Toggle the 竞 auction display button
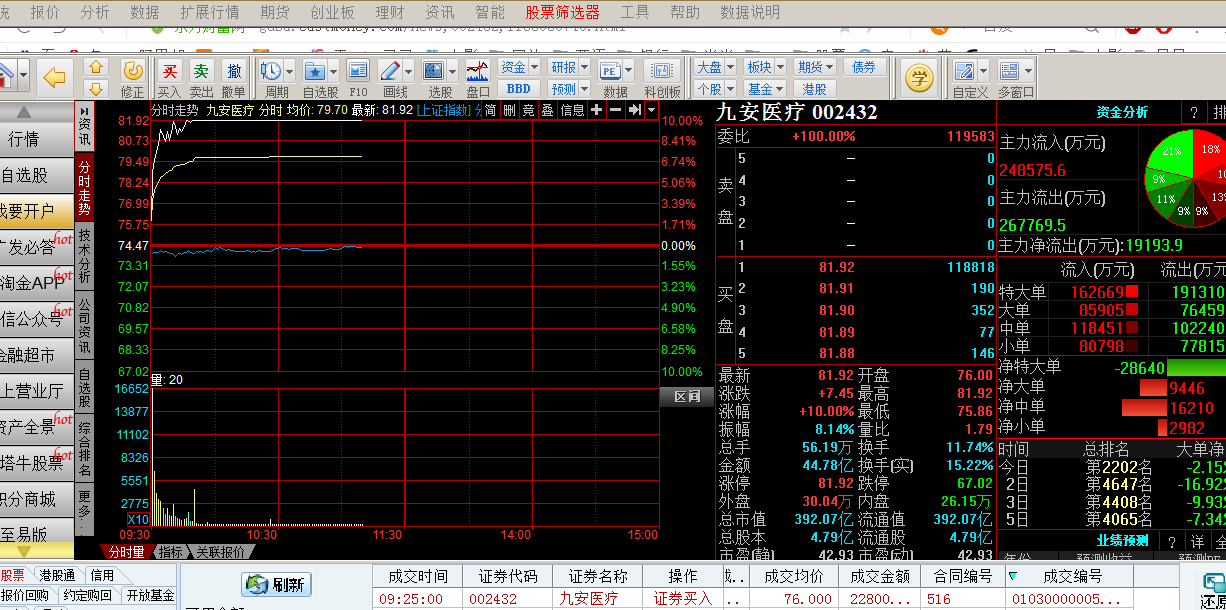The width and height of the screenshot is (1226, 610). point(528,110)
